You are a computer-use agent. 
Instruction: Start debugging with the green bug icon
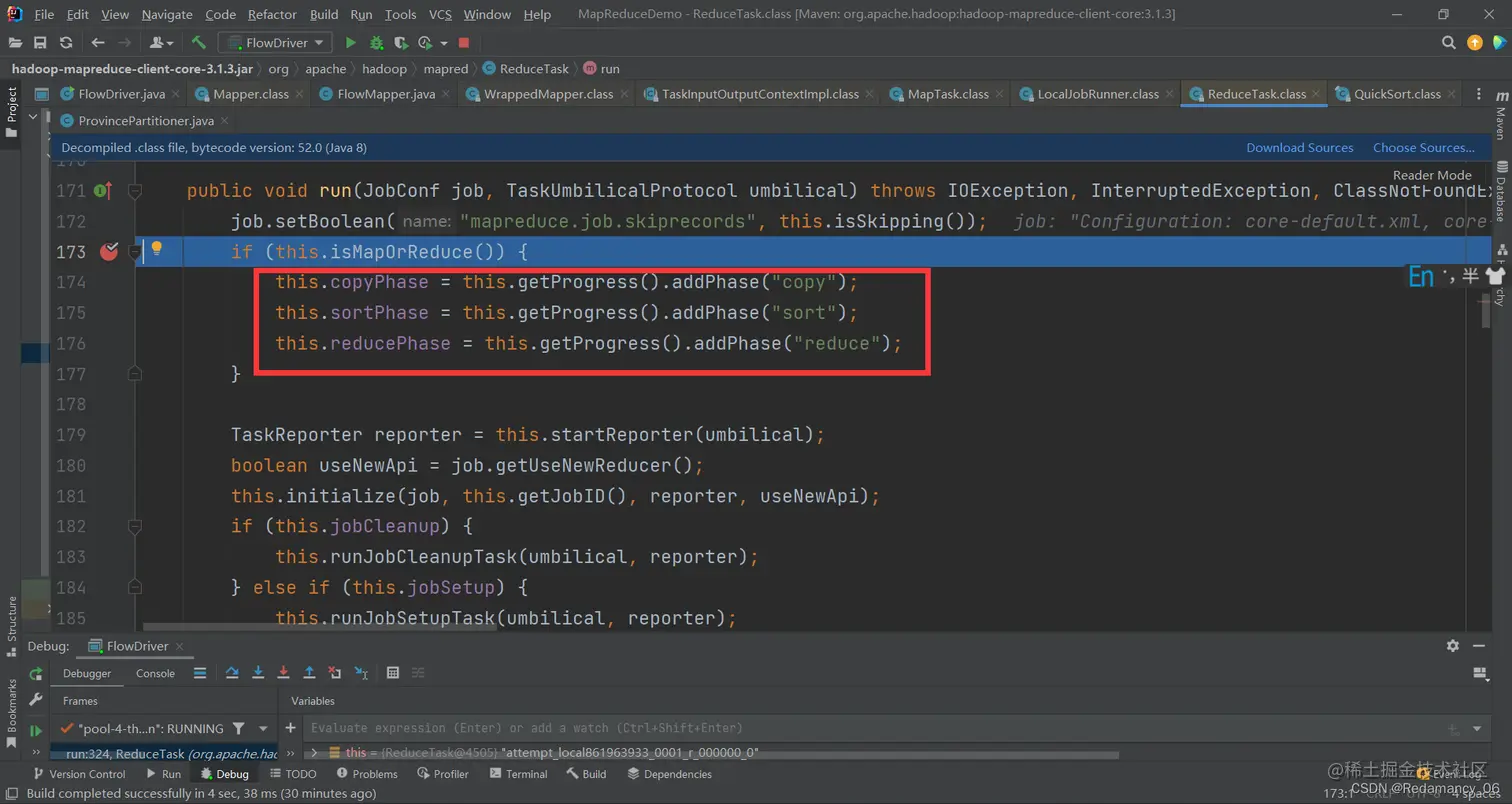click(x=376, y=43)
